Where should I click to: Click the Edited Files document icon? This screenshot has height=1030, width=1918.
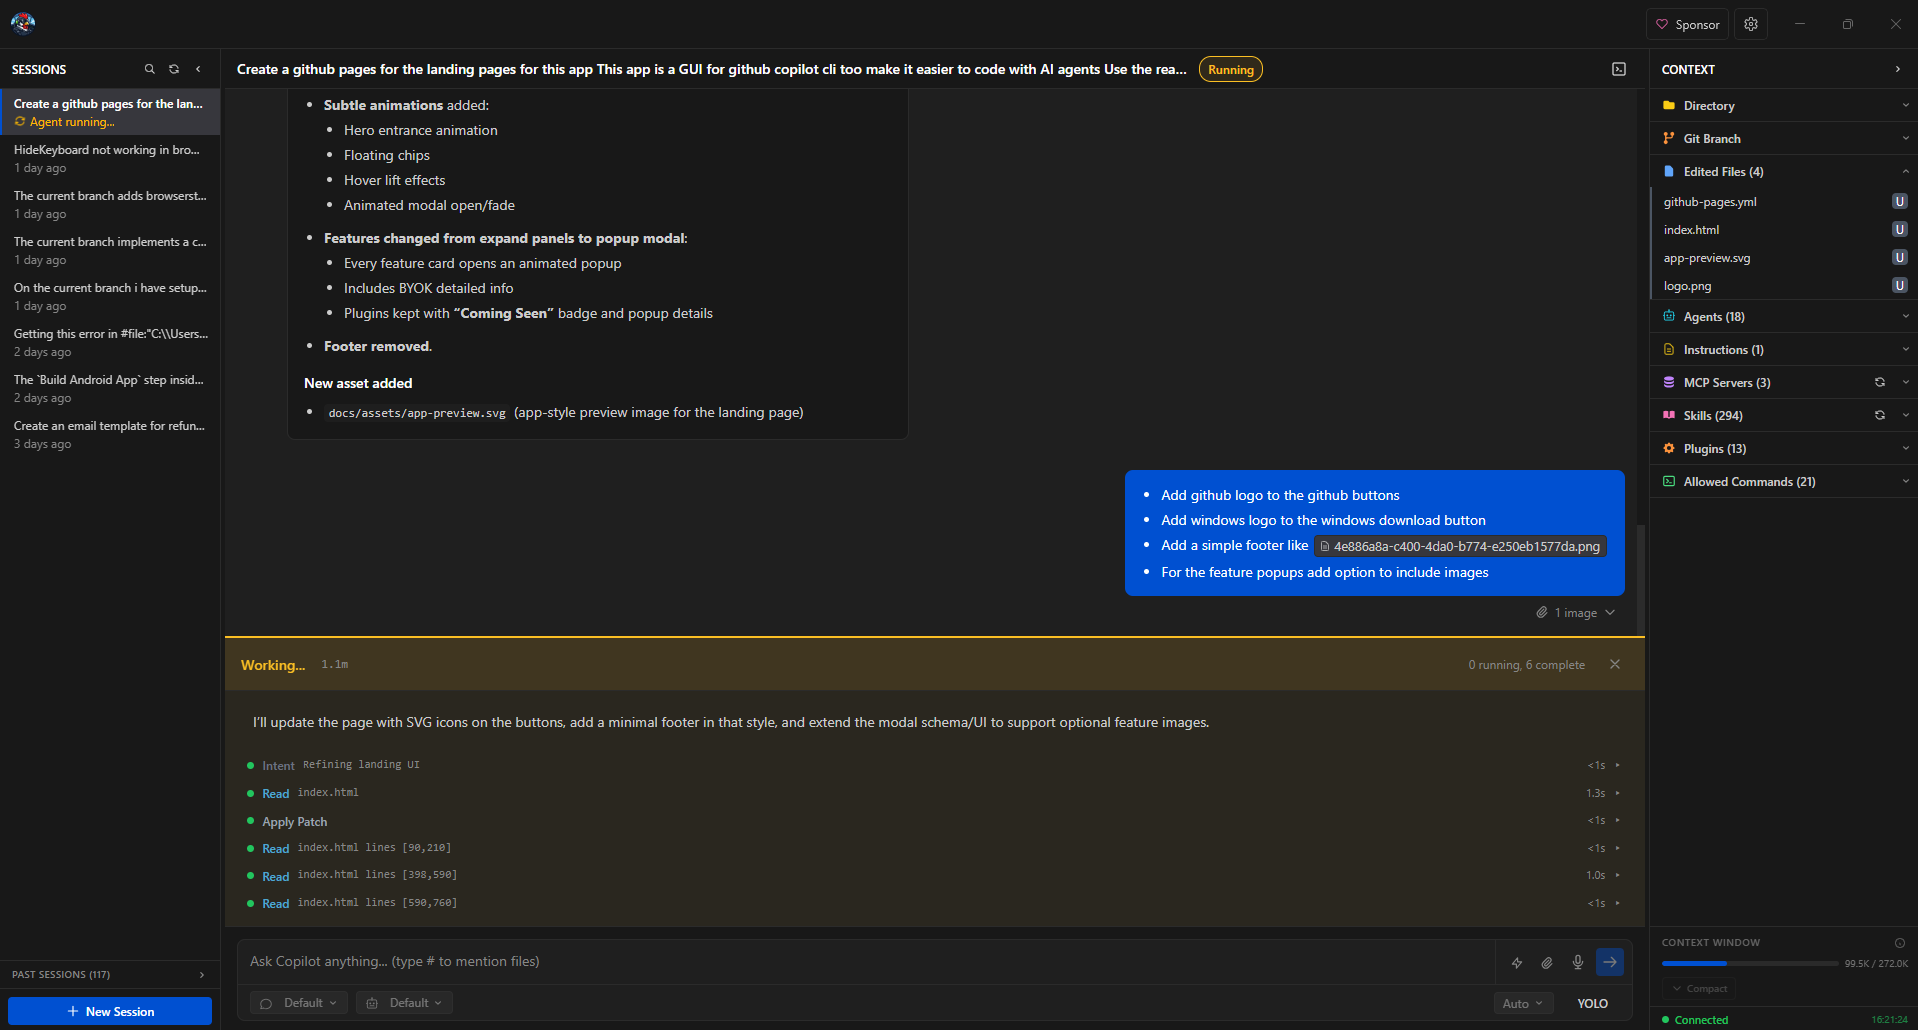click(1669, 171)
